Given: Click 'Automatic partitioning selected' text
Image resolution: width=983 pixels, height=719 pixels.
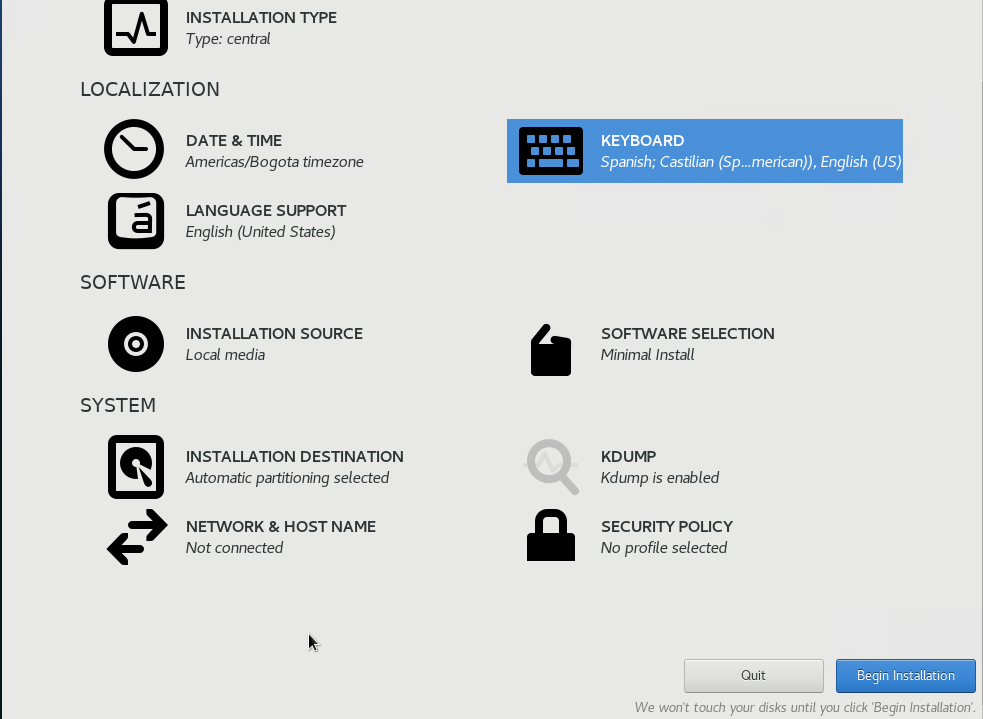Looking at the screenshot, I should 287,478.
